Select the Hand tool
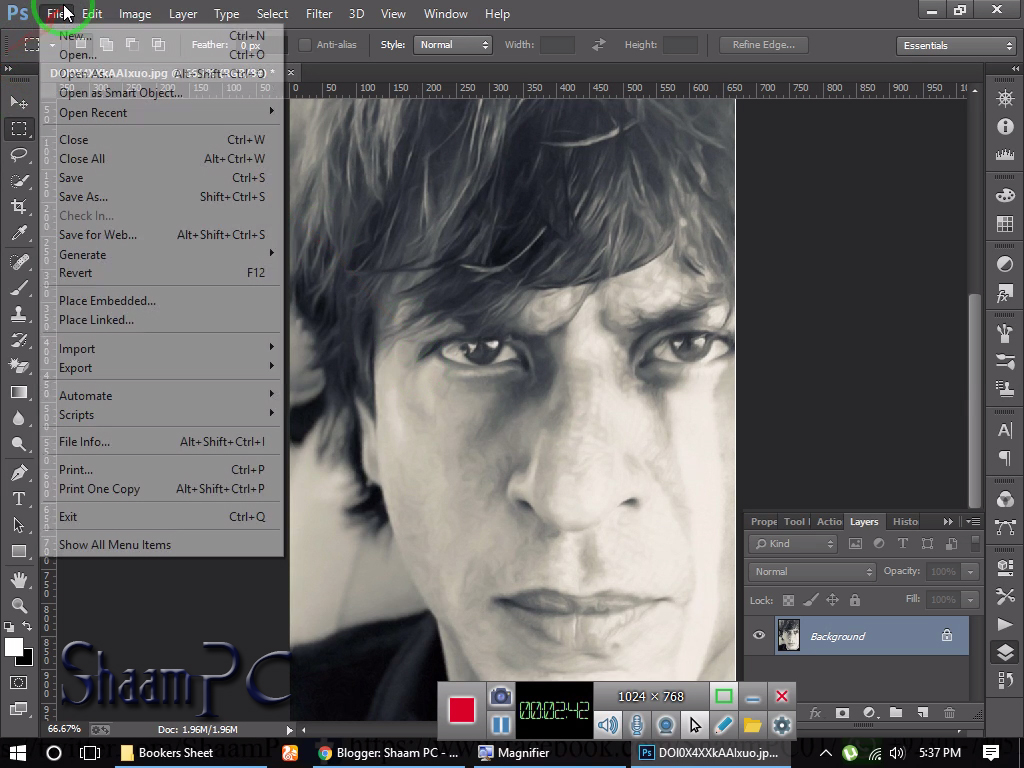 [x=19, y=579]
